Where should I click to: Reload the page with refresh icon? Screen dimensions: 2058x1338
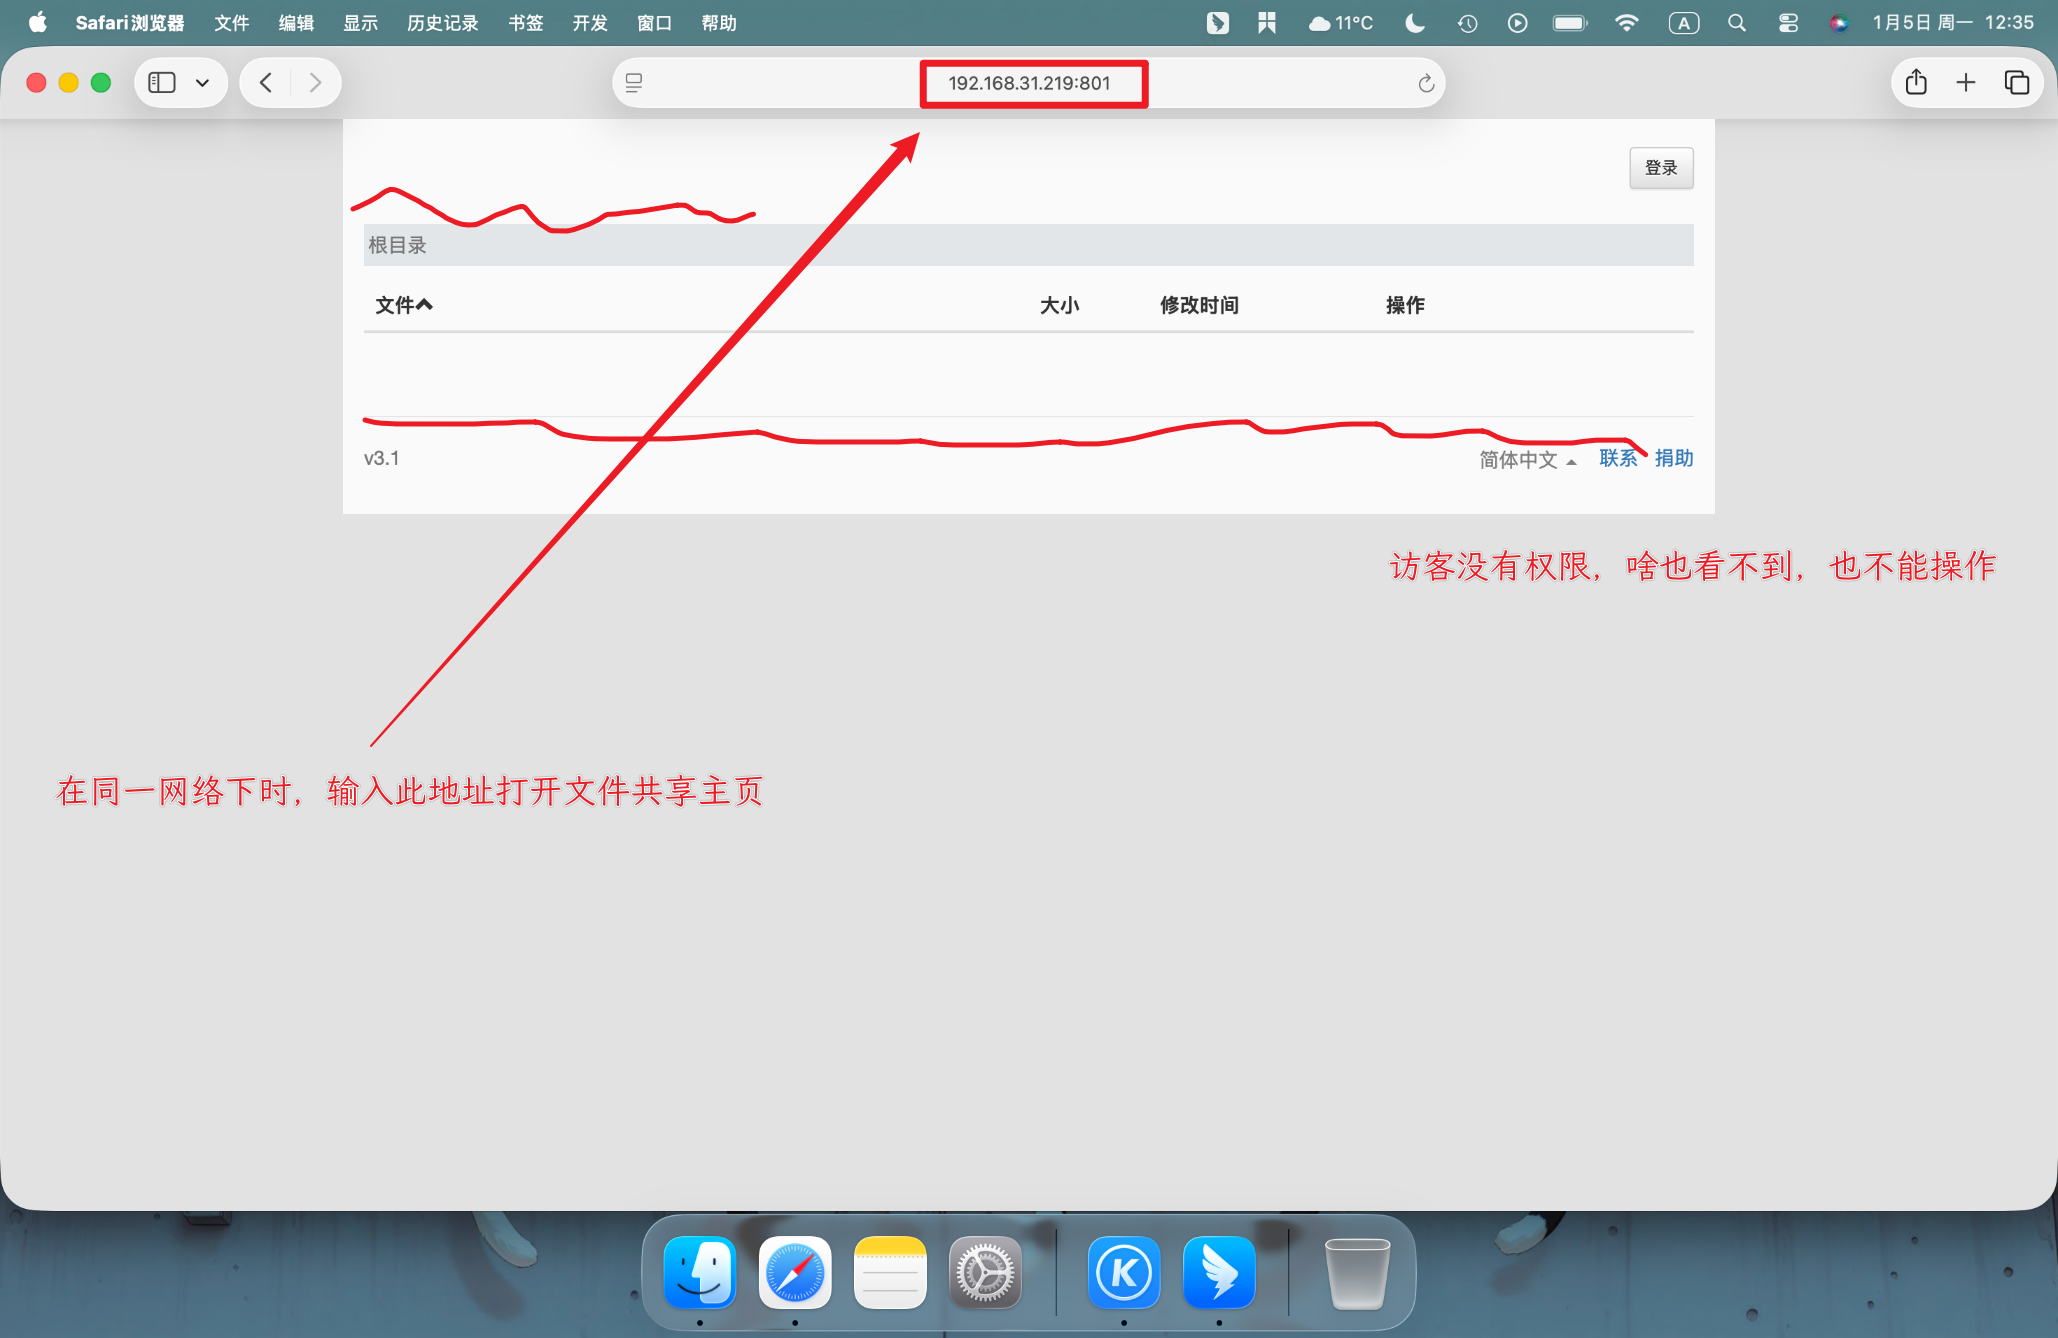1426,84
